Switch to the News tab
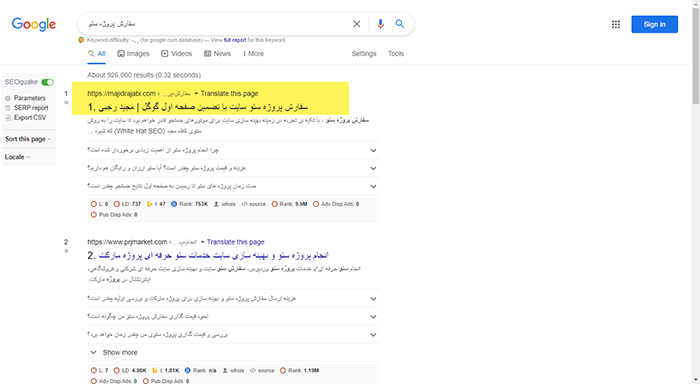This screenshot has width=700, height=384. pos(217,54)
